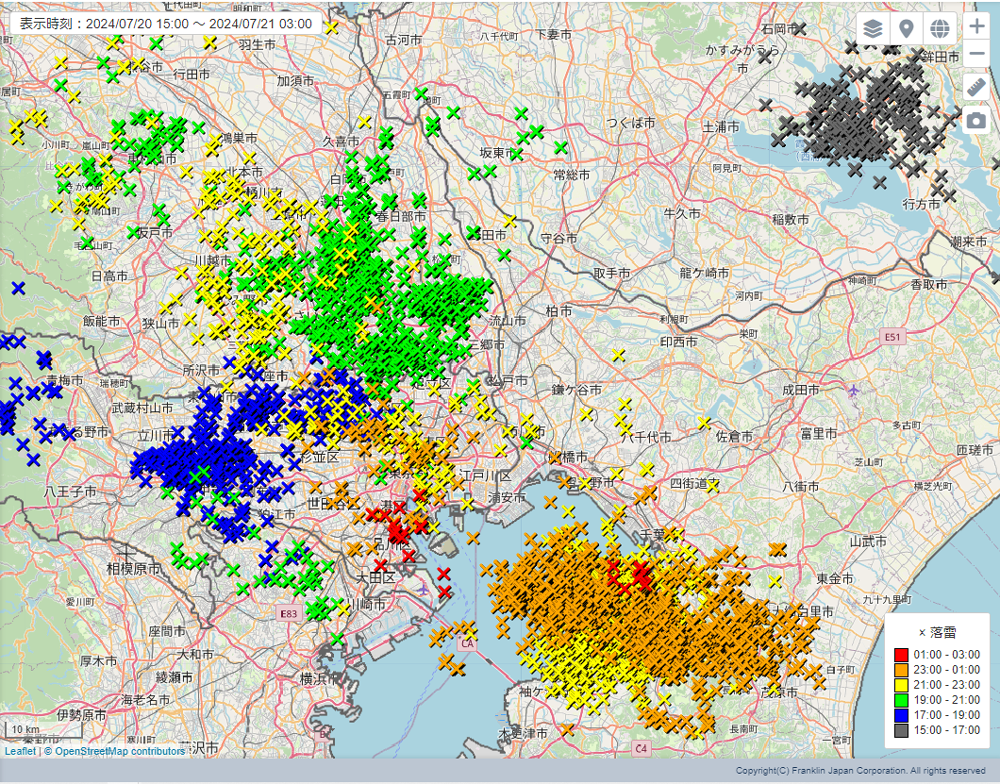Click the 10 km scale bar

pos(28,729)
